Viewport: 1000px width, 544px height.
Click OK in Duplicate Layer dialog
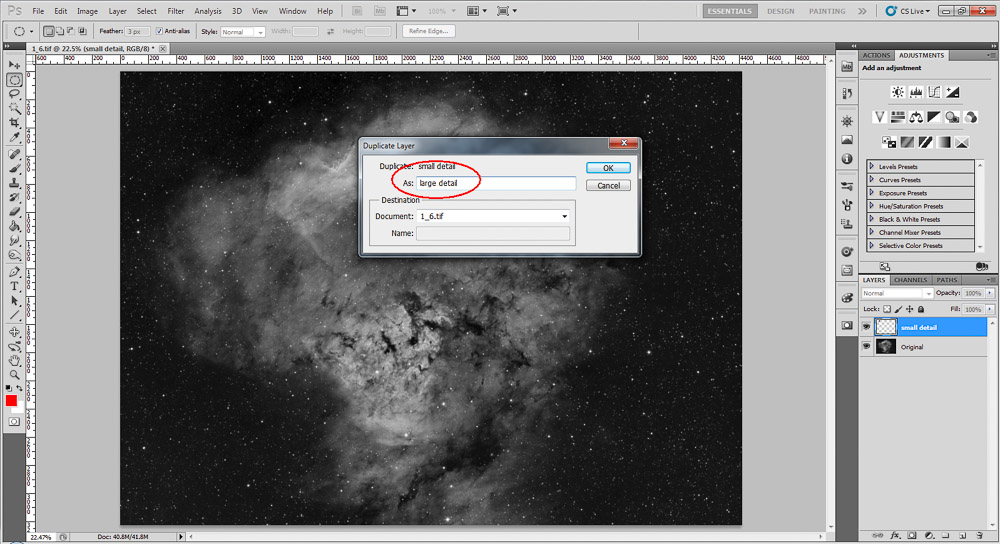(x=608, y=168)
